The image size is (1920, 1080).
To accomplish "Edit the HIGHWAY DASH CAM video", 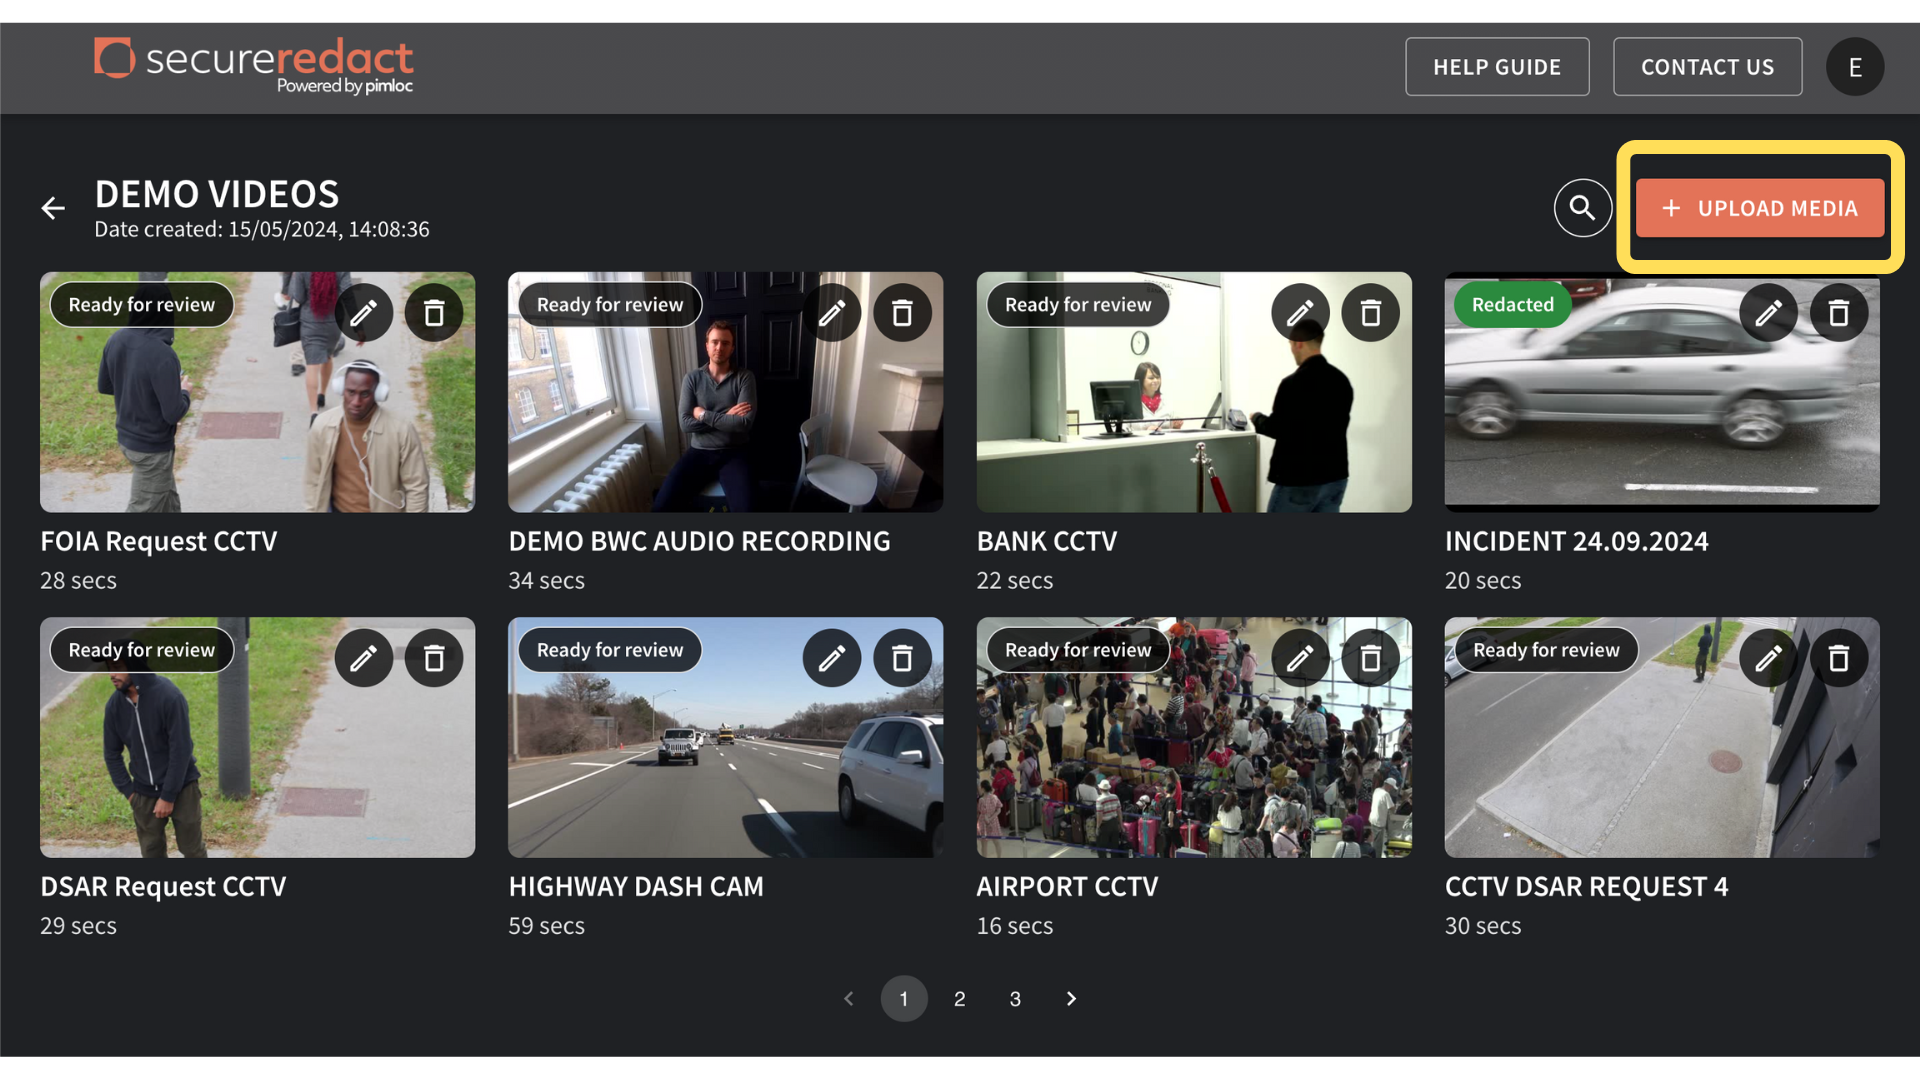I will point(832,658).
